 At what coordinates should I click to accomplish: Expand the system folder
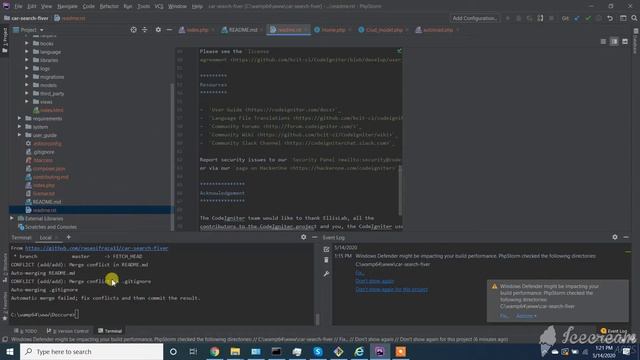click(19, 127)
